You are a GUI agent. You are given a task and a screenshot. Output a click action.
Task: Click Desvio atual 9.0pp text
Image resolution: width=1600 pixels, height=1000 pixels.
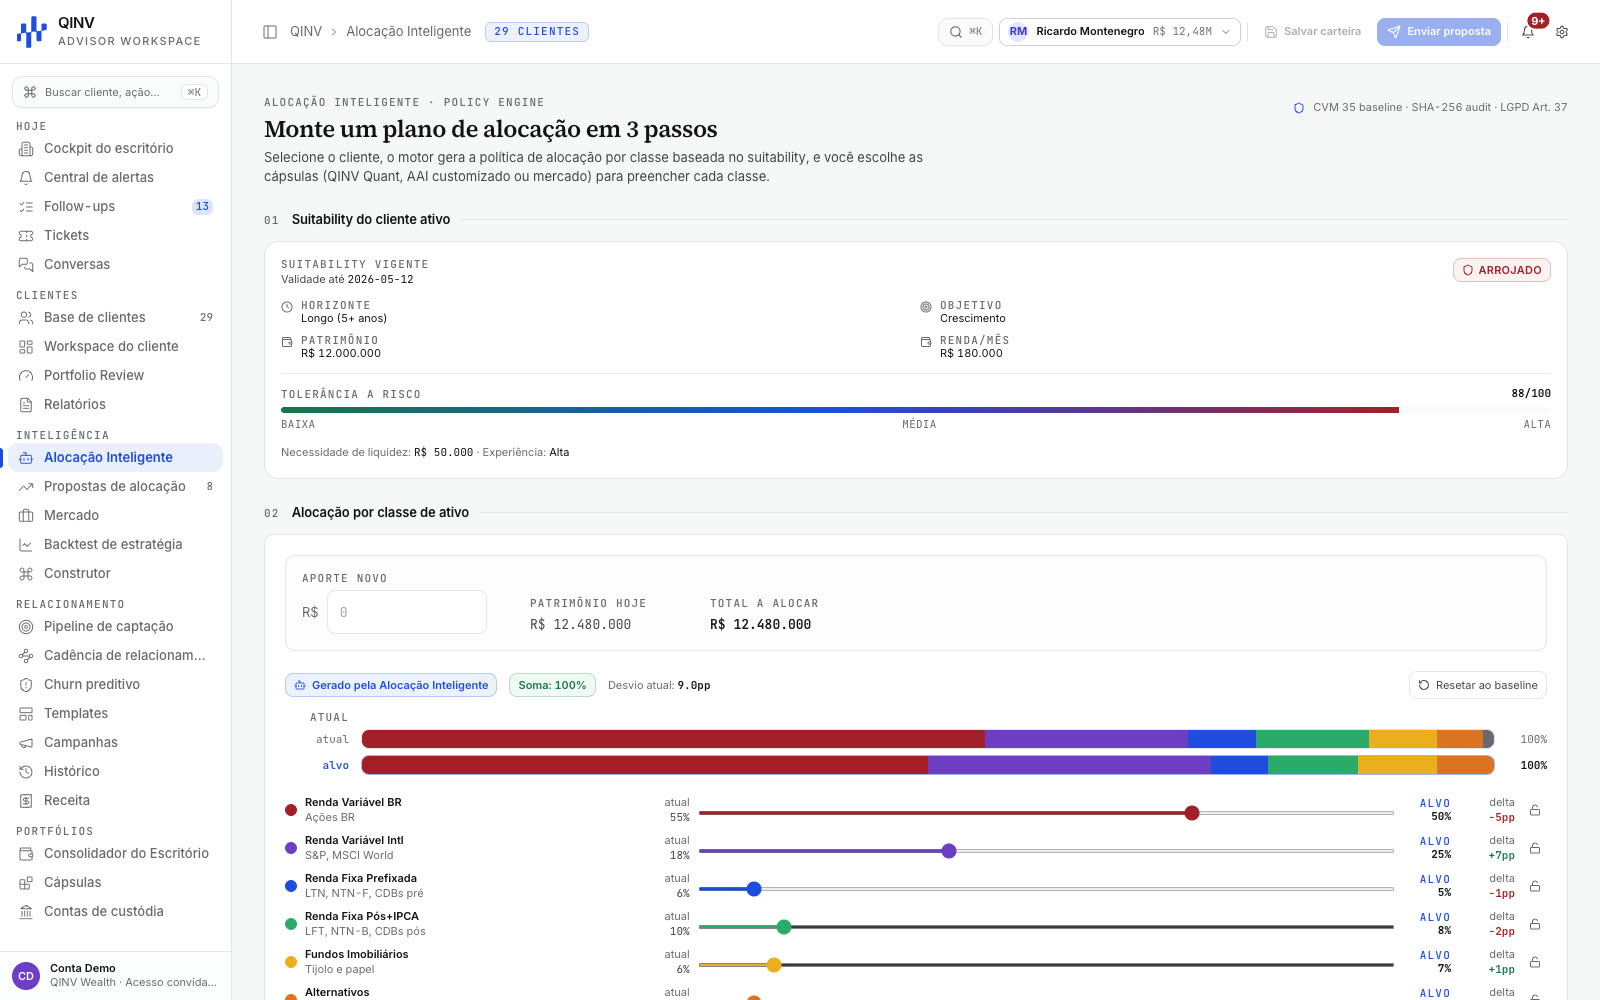[659, 685]
